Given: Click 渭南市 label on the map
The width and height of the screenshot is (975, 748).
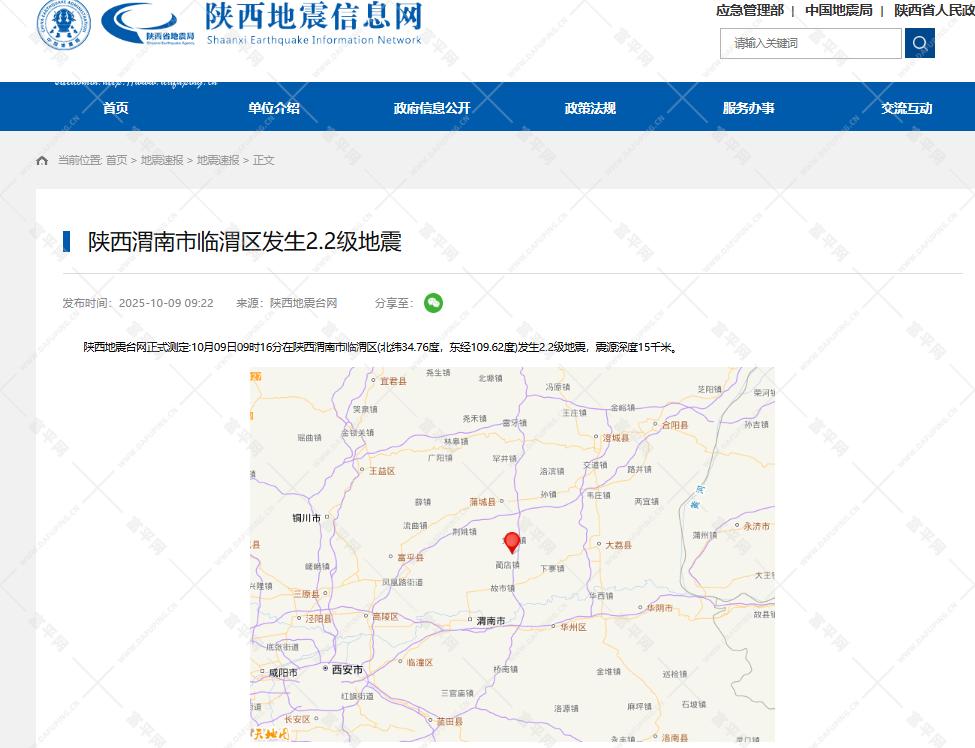Looking at the screenshot, I should pyautogui.click(x=490, y=621).
